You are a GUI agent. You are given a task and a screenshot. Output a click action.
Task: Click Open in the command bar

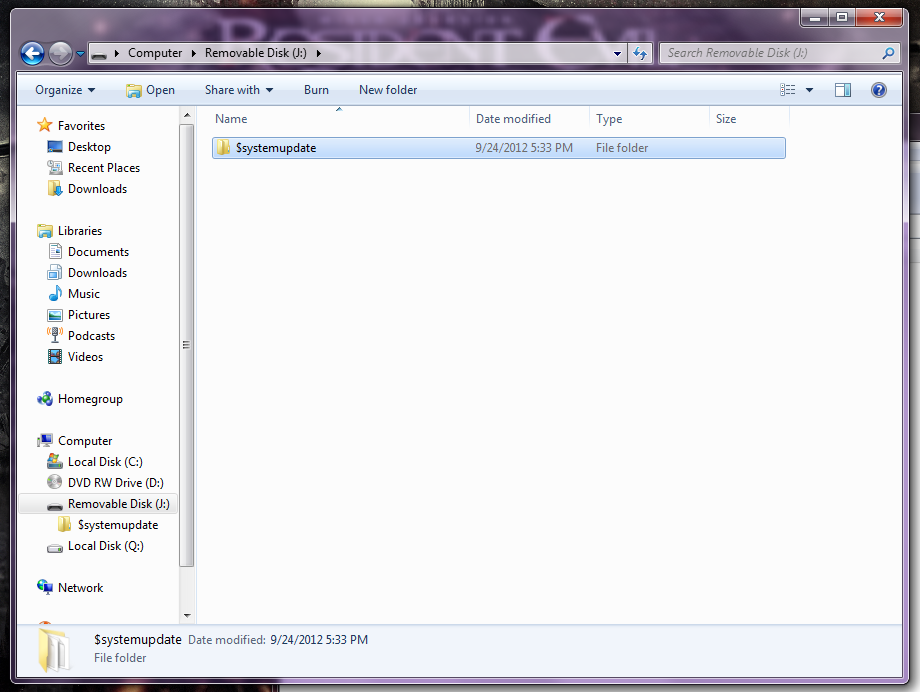(150, 90)
